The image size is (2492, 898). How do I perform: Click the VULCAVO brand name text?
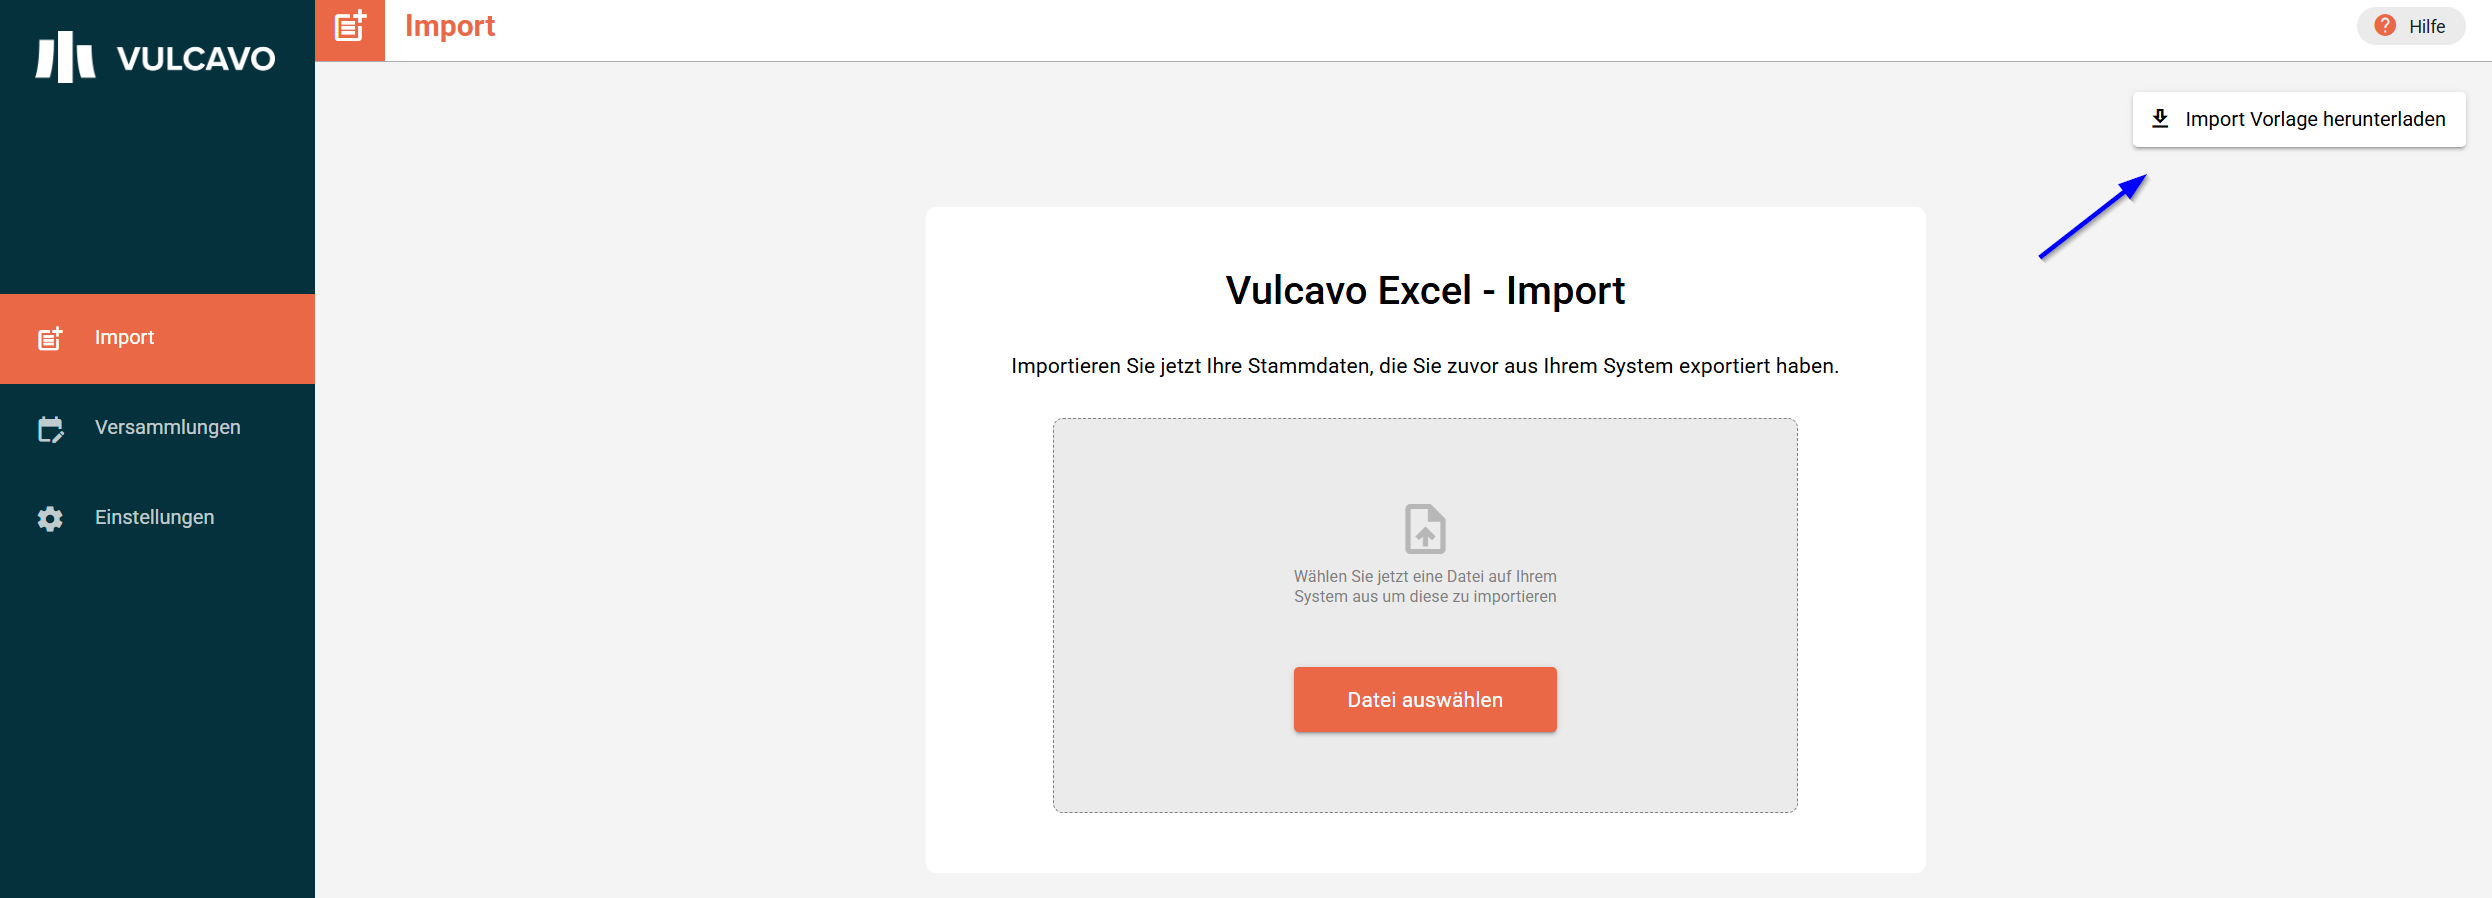tap(196, 59)
